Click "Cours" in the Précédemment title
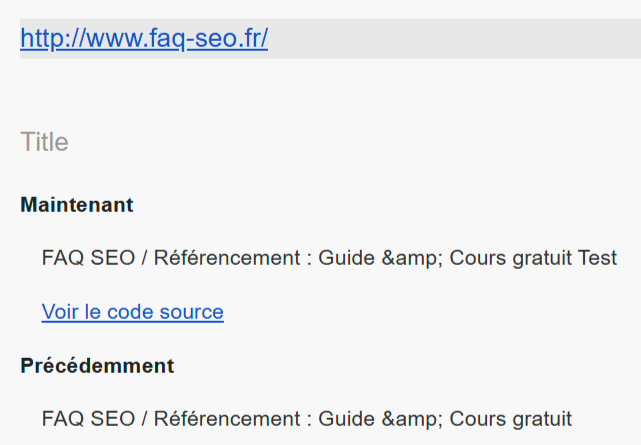Viewport: 641px width, 445px height. tap(476, 418)
